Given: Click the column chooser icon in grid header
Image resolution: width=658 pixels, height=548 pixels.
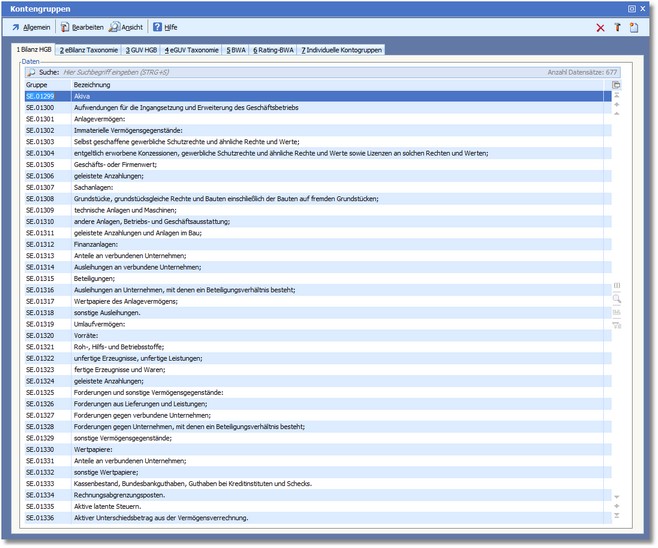Looking at the screenshot, I should click(x=616, y=85).
